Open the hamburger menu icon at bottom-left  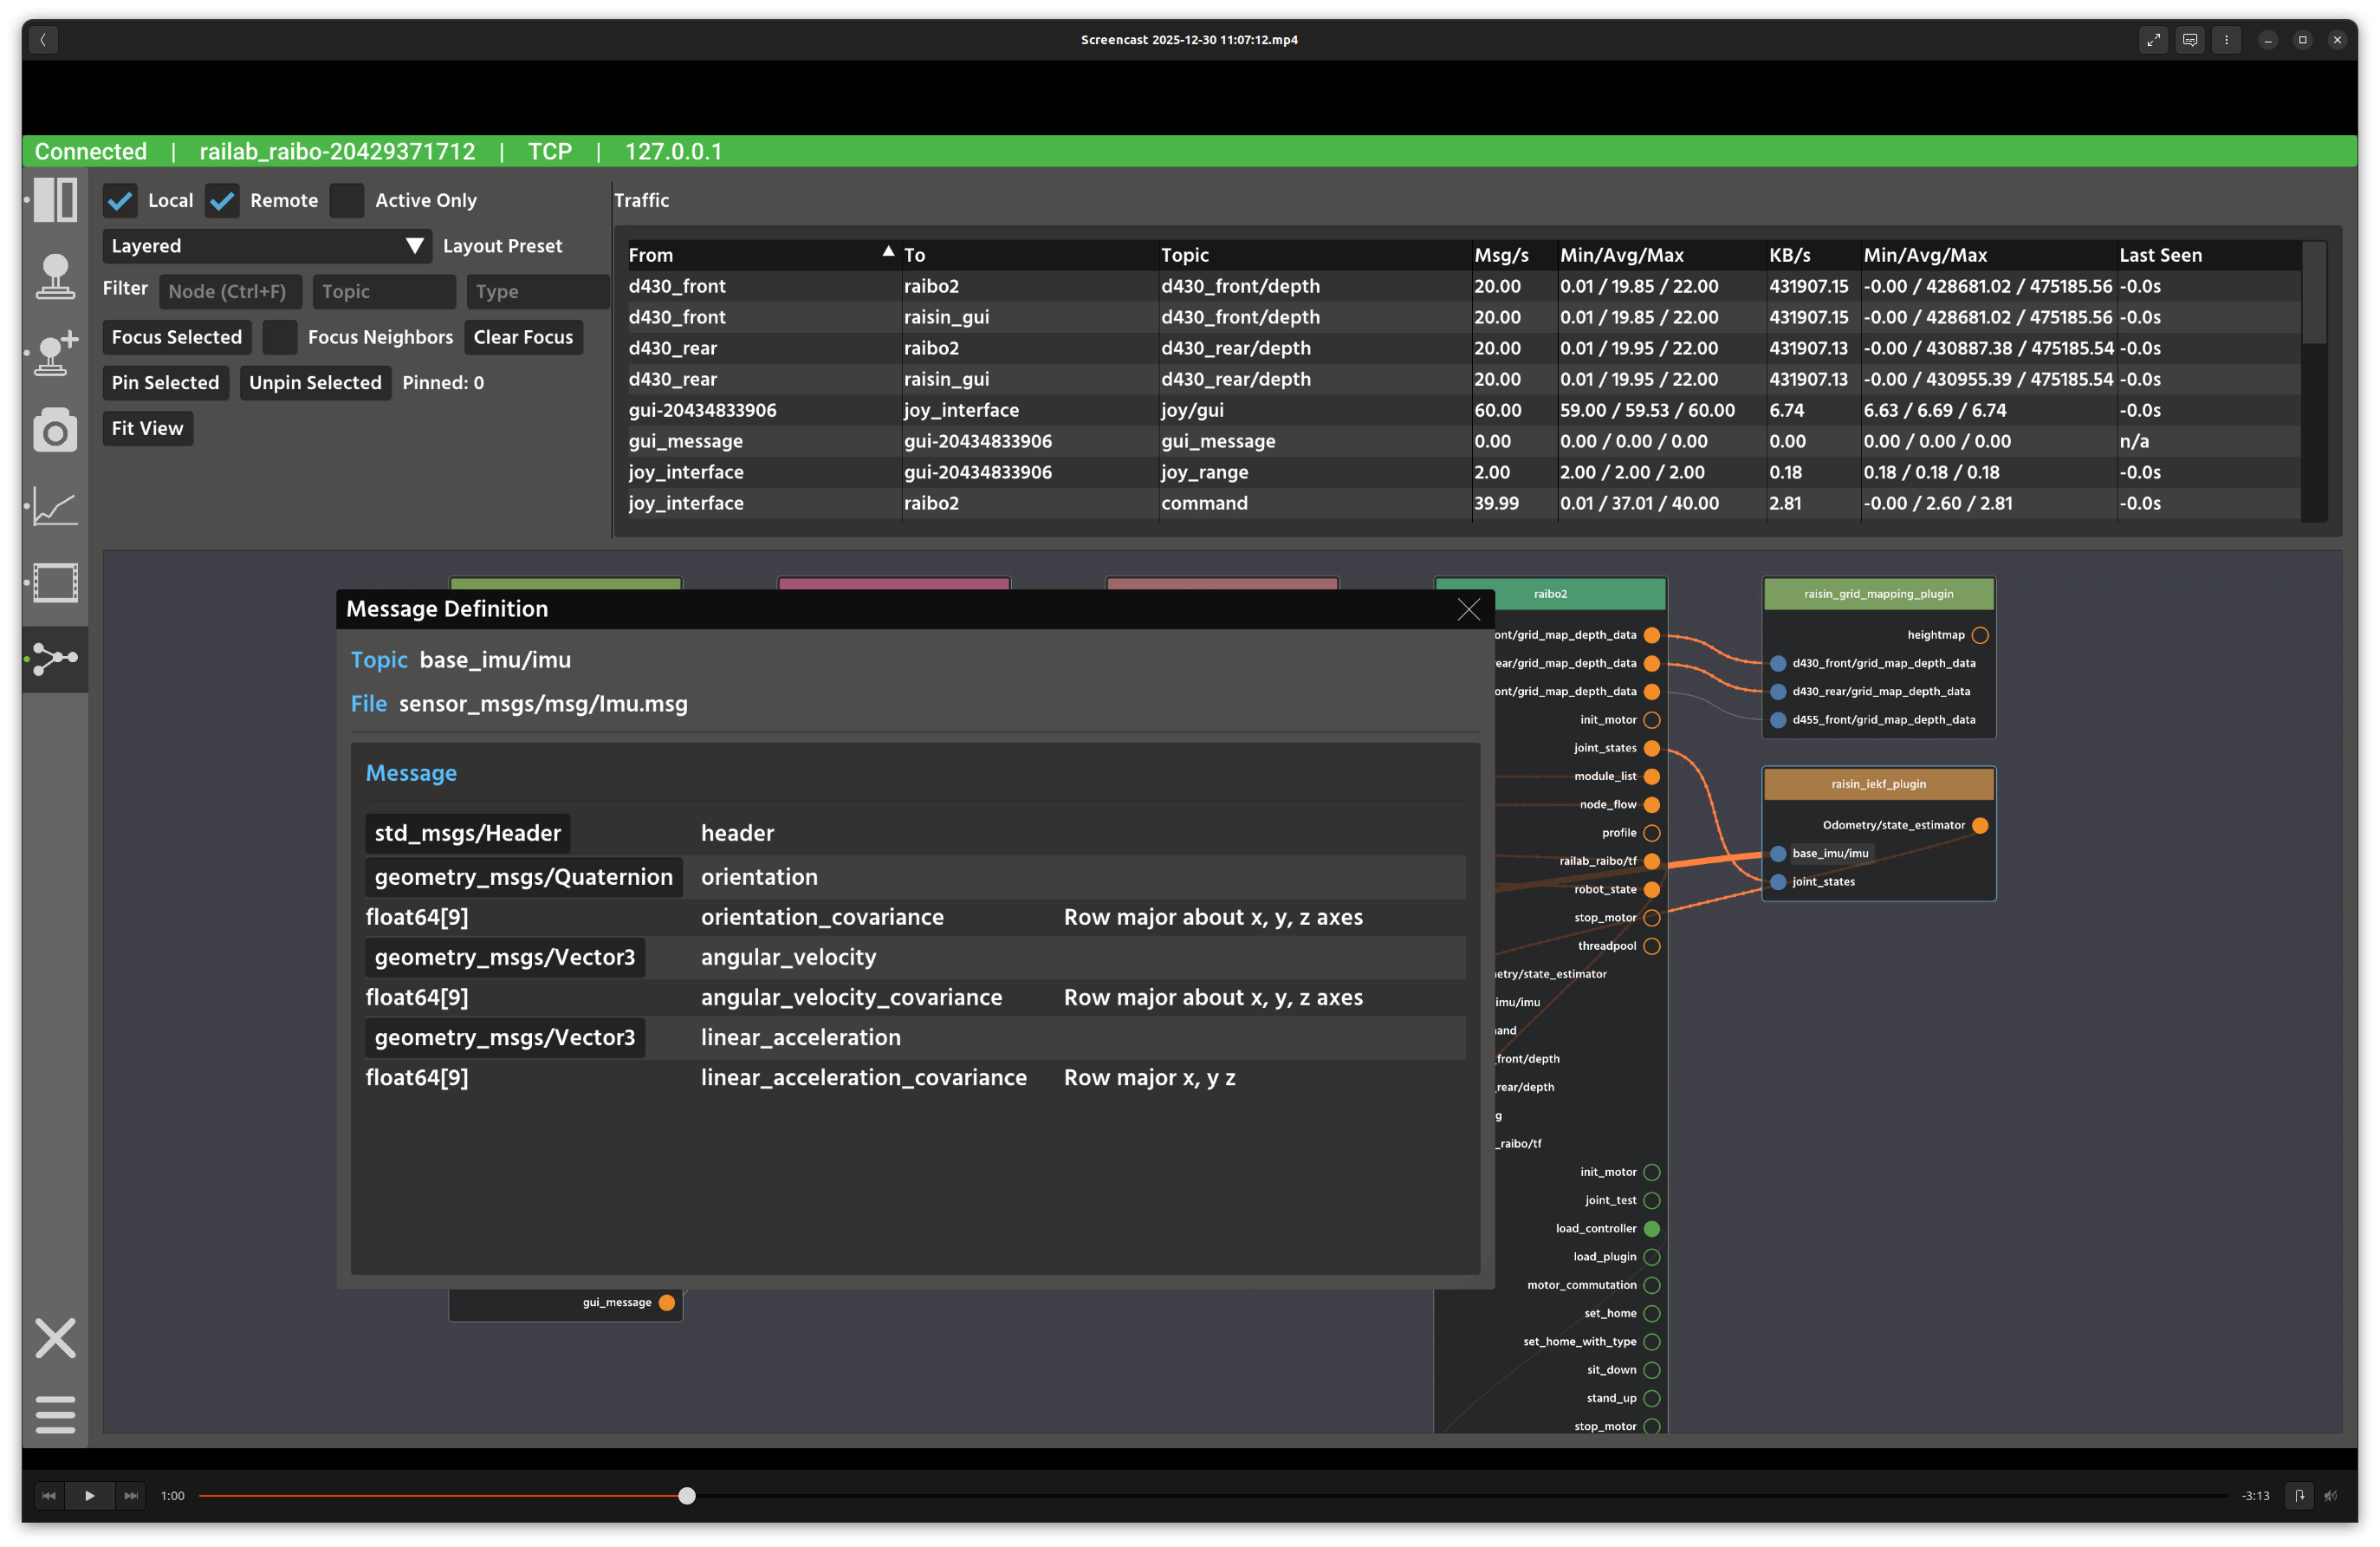point(55,1414)
